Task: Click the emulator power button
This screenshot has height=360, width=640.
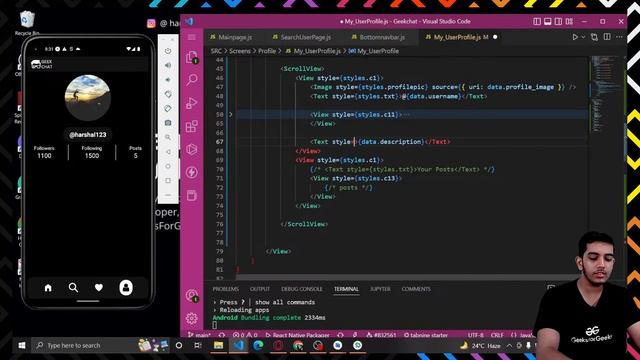Action: coord(168,51)
